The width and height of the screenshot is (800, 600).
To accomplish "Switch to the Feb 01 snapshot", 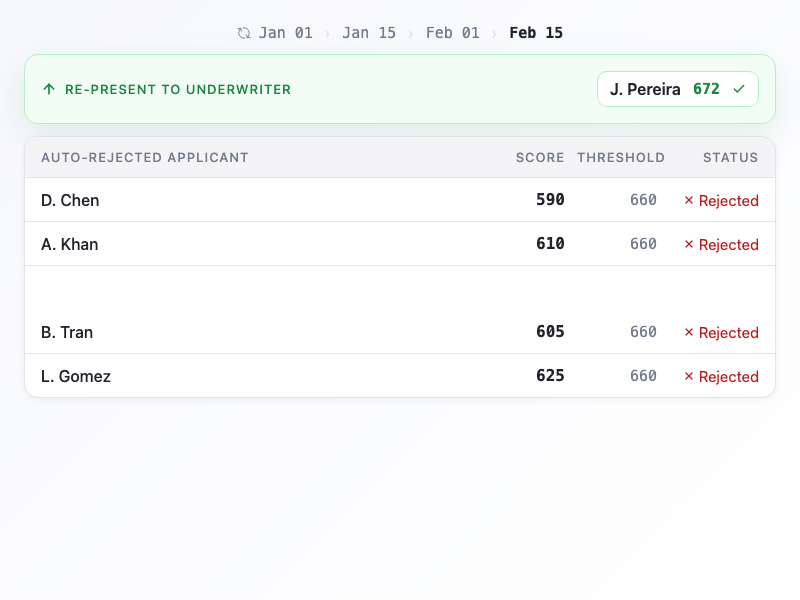I will tap(453, 33).
